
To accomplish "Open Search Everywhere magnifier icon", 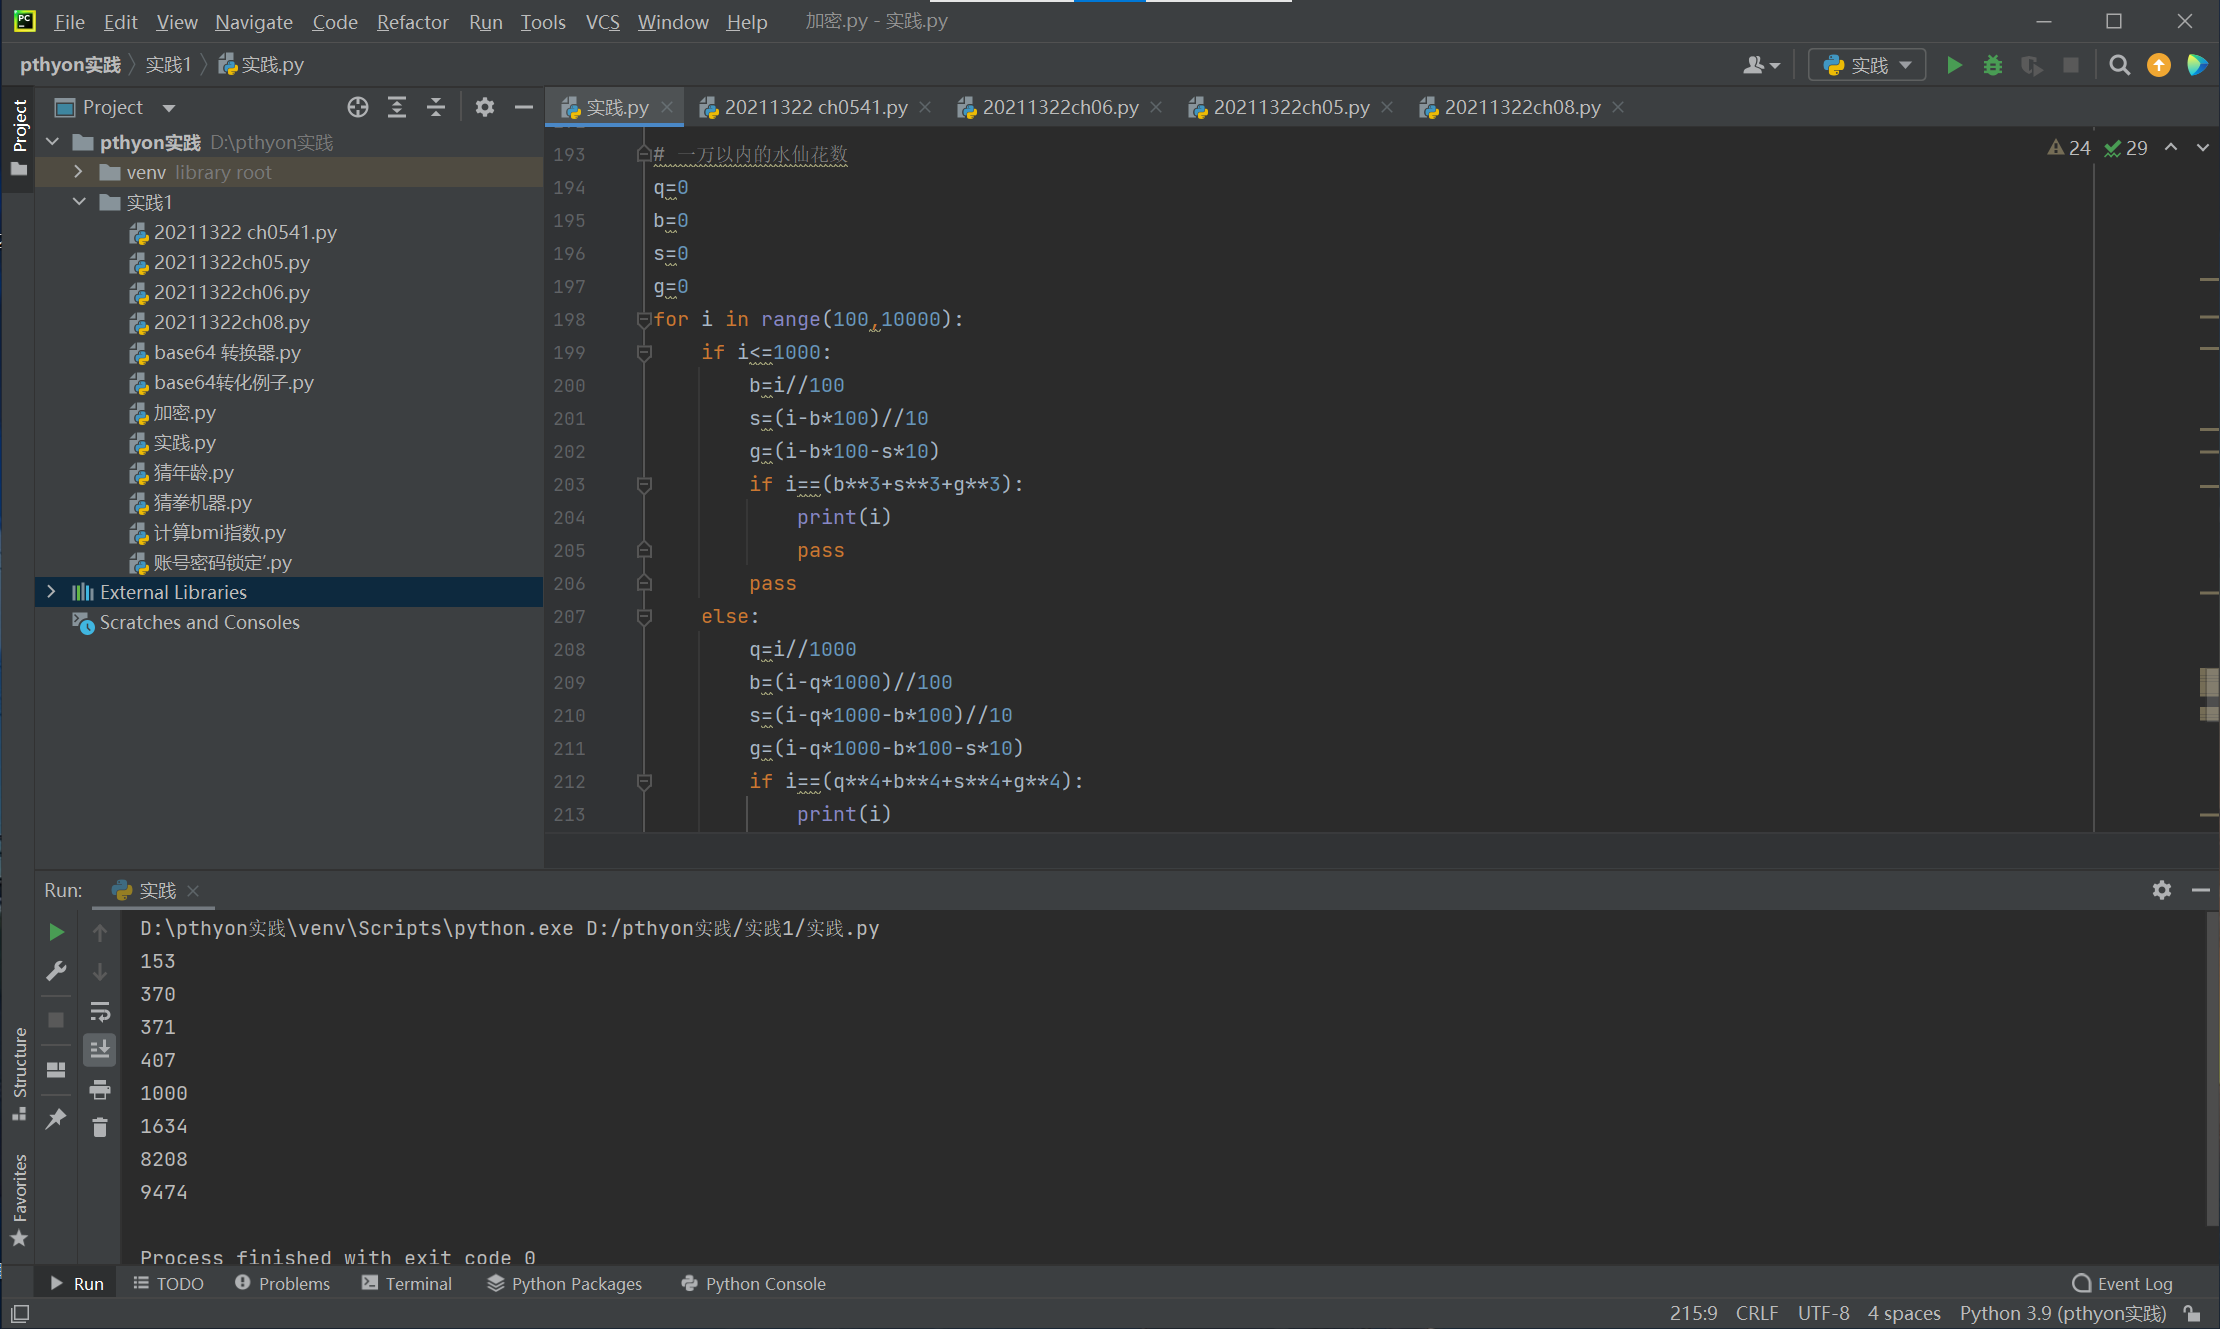I will (2119, 65).
